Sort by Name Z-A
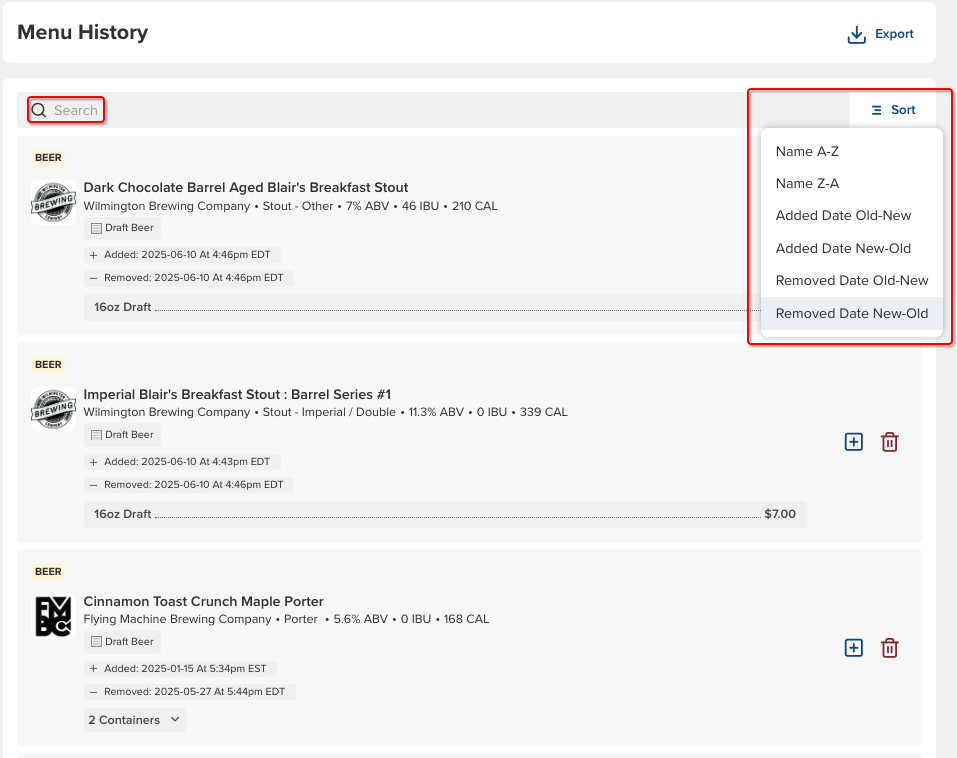Screen dimensions: 957x758 pyautogui.click(x=807, y=183)
